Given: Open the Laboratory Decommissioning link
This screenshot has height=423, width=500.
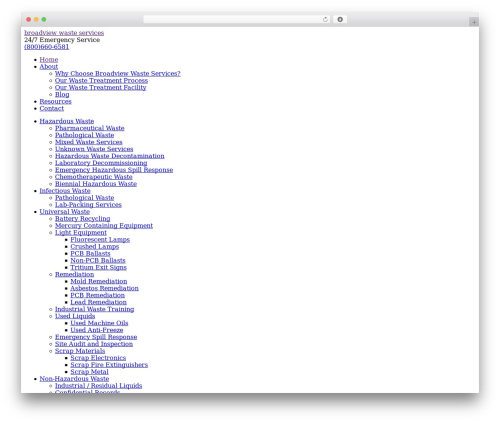Looking at the screenshot, I should pos(101,163).
